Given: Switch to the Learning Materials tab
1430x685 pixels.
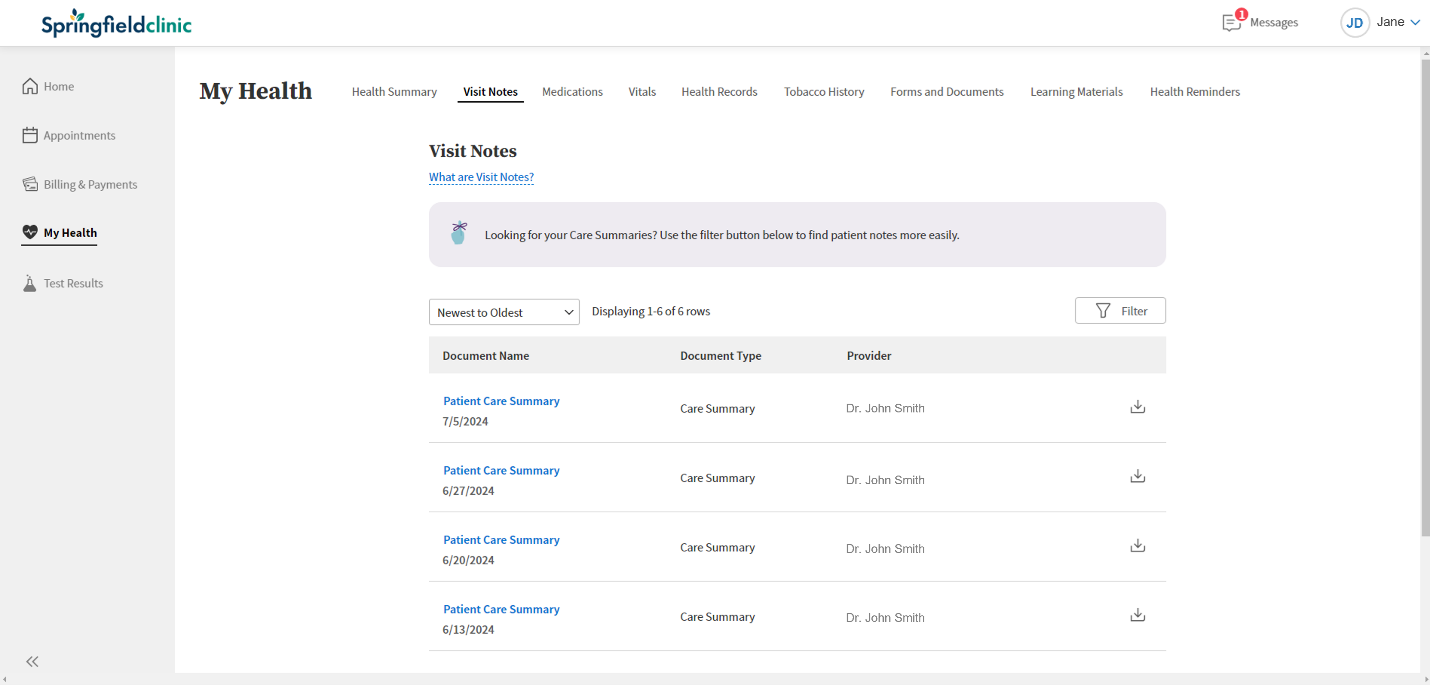Looking at the screenshot, I should [x=1076, y=92].
